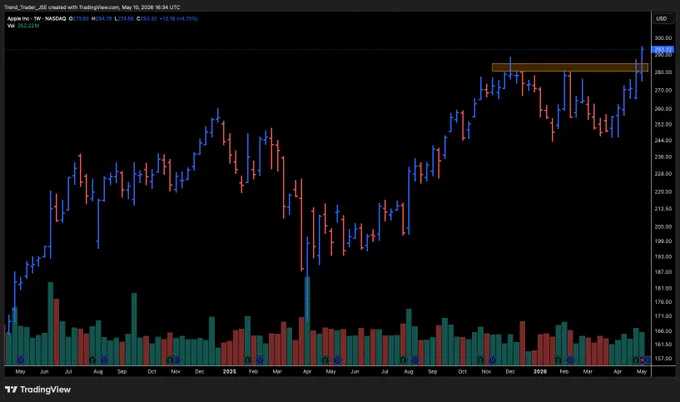Click the 228.00 price axis label

663,174
